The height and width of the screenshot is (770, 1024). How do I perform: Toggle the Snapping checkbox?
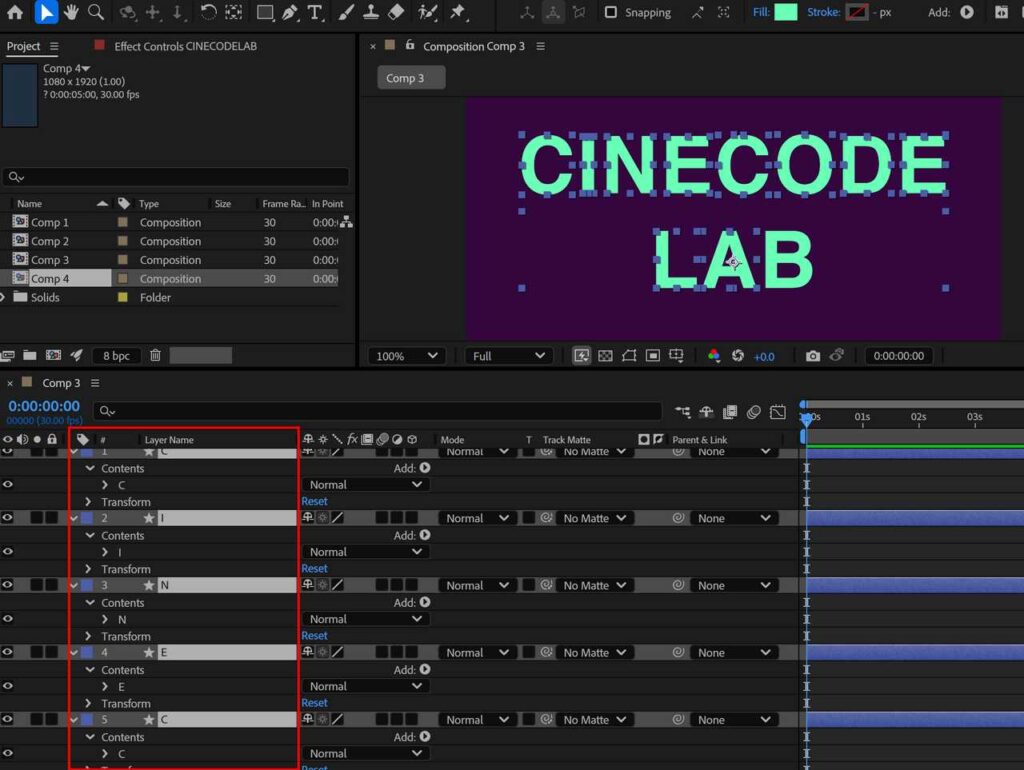(x=611, y=12)
